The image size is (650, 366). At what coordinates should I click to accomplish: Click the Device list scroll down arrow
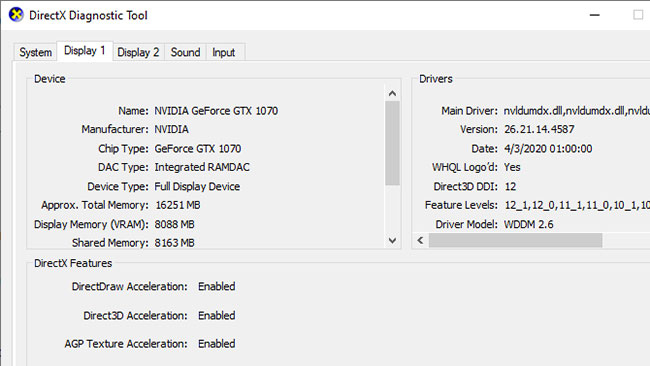[392, 240]
